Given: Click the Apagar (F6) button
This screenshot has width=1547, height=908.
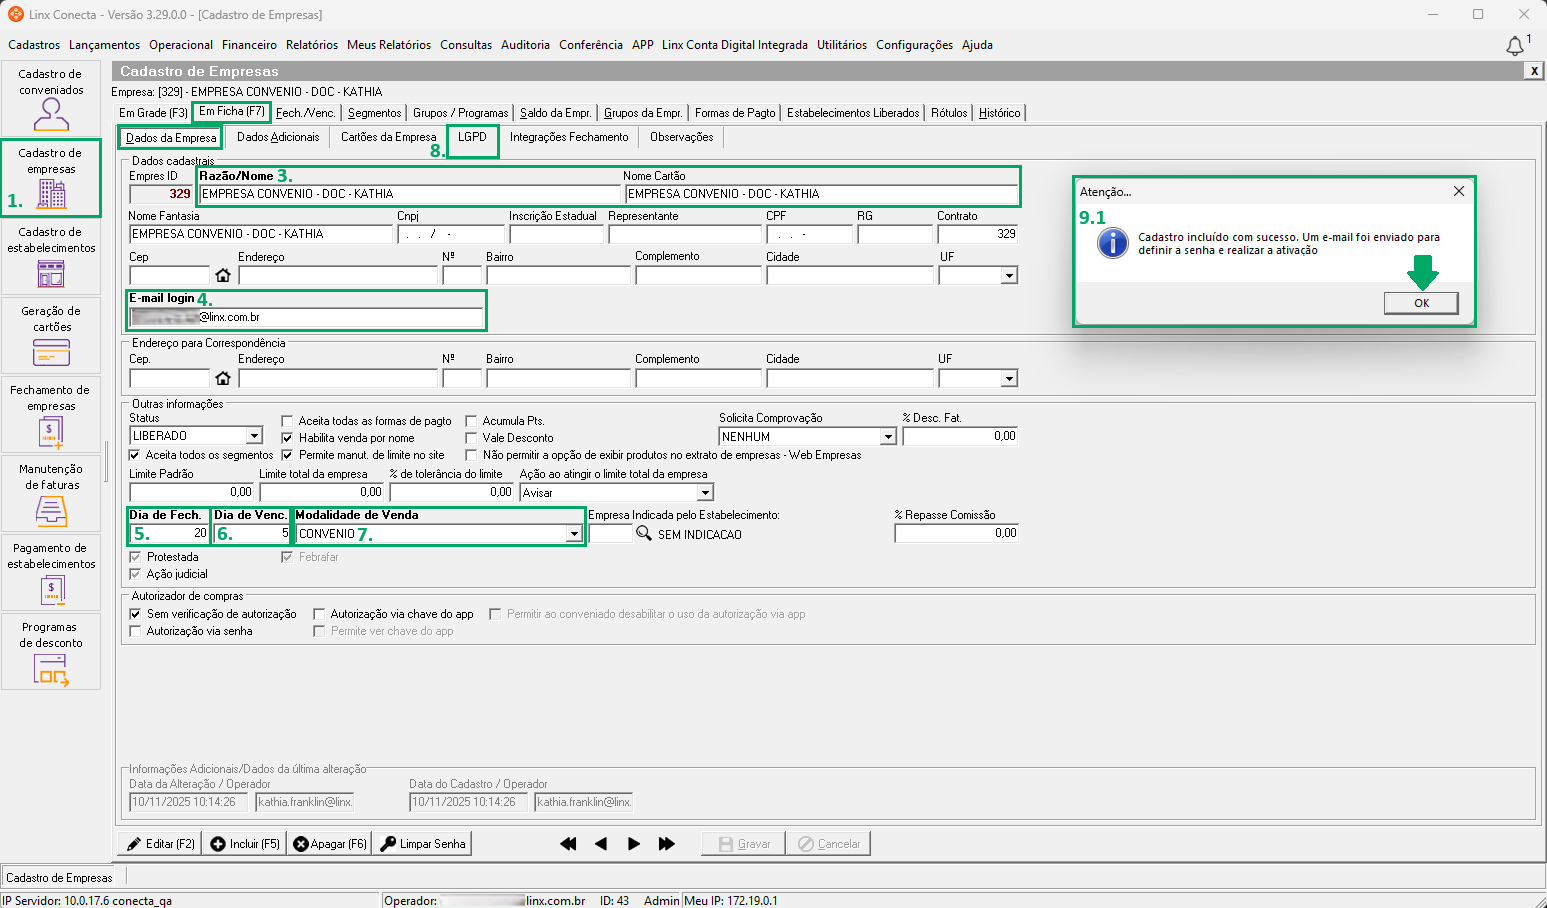Looking at the screenshot, I should pyautogui.click(x=330, y=844).
